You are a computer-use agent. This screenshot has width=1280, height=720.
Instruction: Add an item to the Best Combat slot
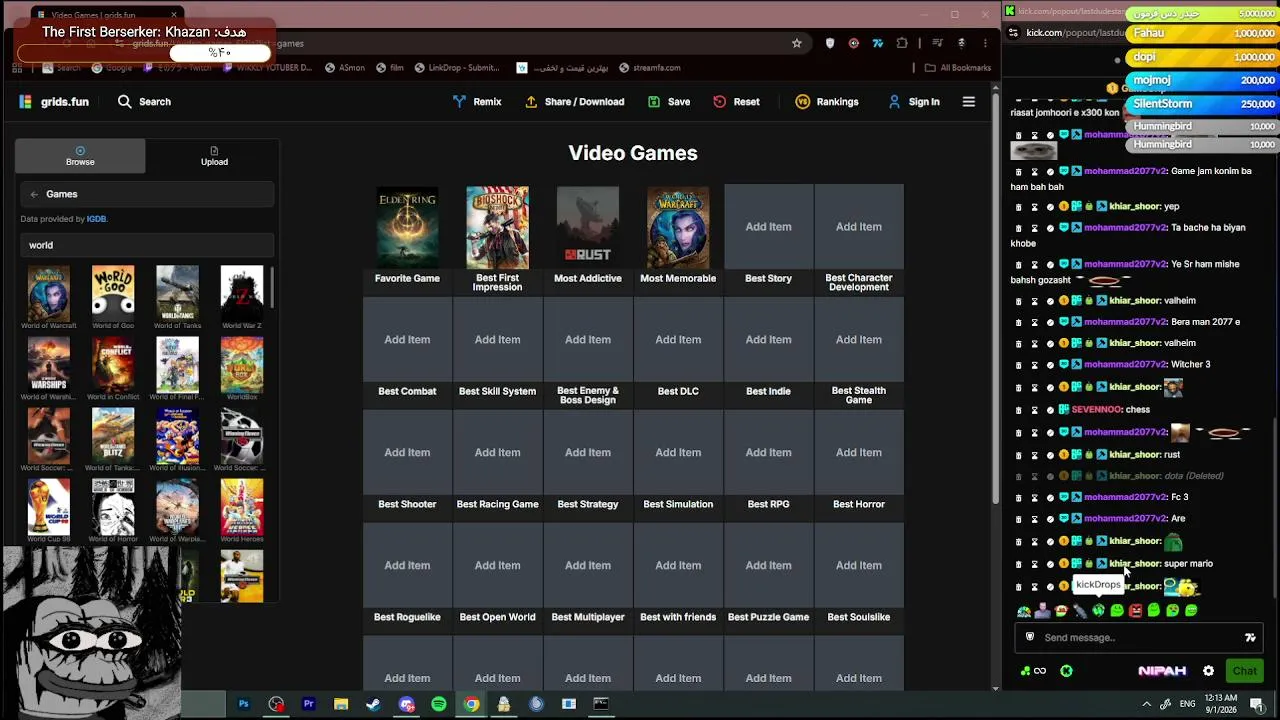pyautogui.click(x=407, y=340)
